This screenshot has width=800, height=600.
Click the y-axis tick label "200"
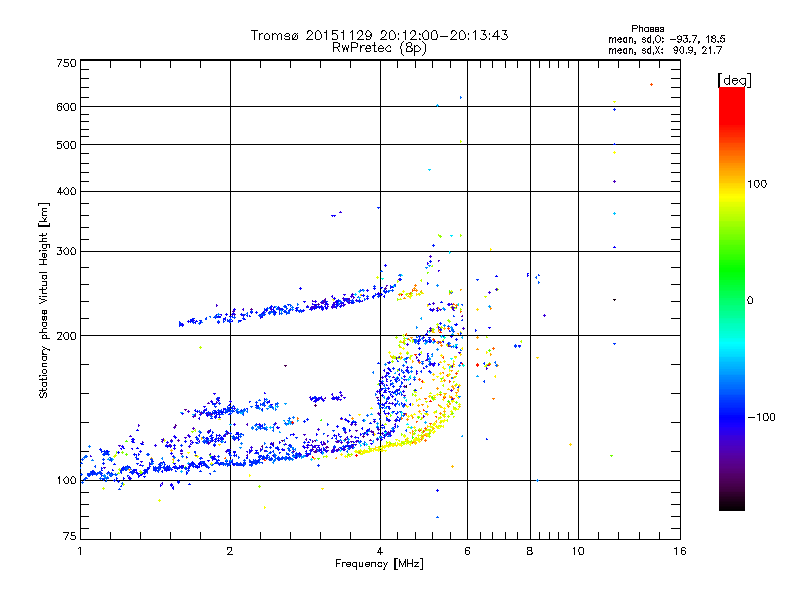(66, 336)
